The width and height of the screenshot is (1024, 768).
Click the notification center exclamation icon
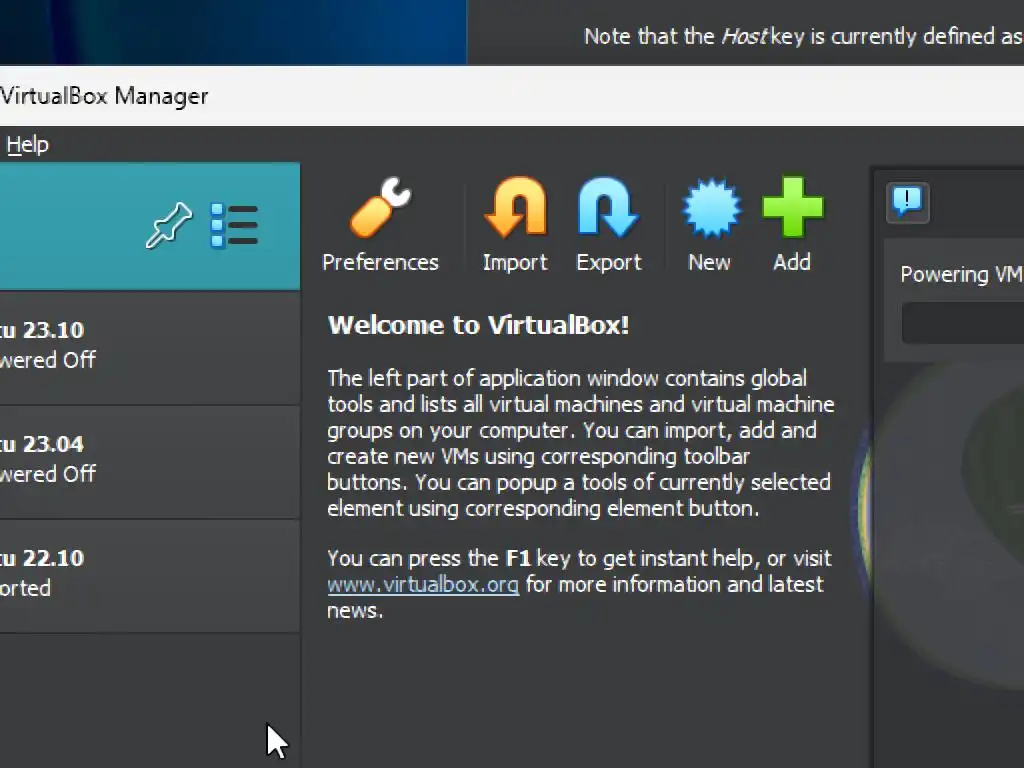tap(908, 202)
